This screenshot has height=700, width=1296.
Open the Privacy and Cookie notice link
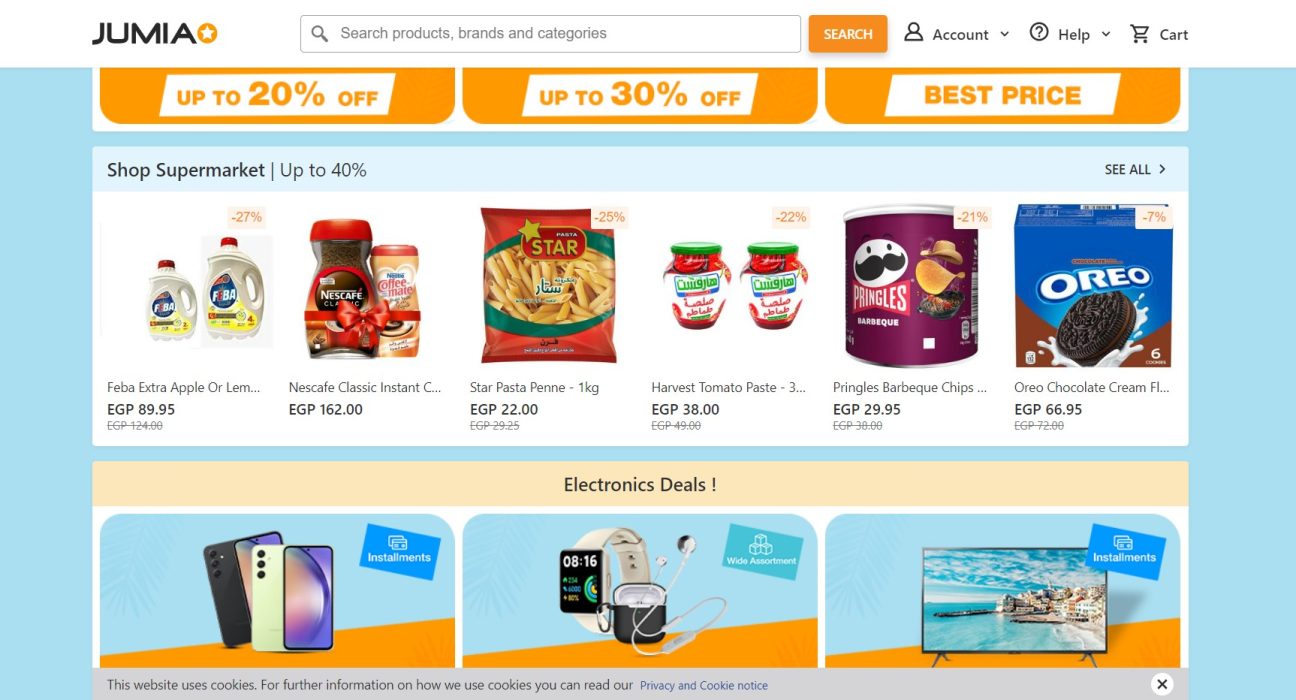tap(704, 686)
